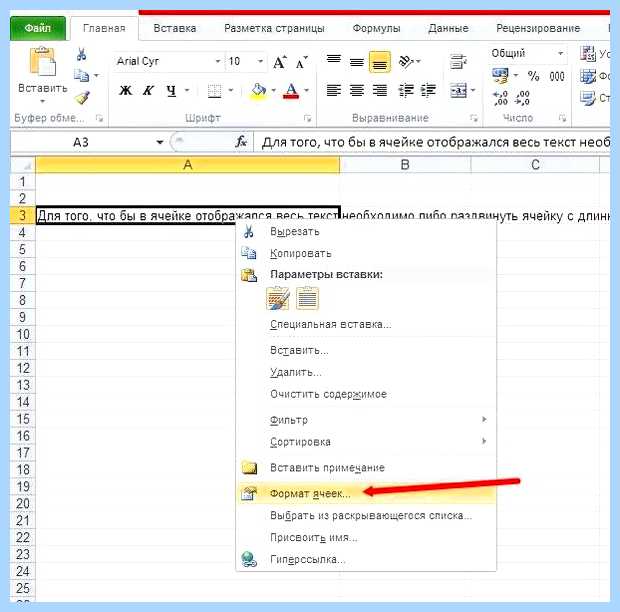Screen dimensions: 620x612
Task: Toggle italic К formatting
Action: pyautogui.click(x=148, y=91)
